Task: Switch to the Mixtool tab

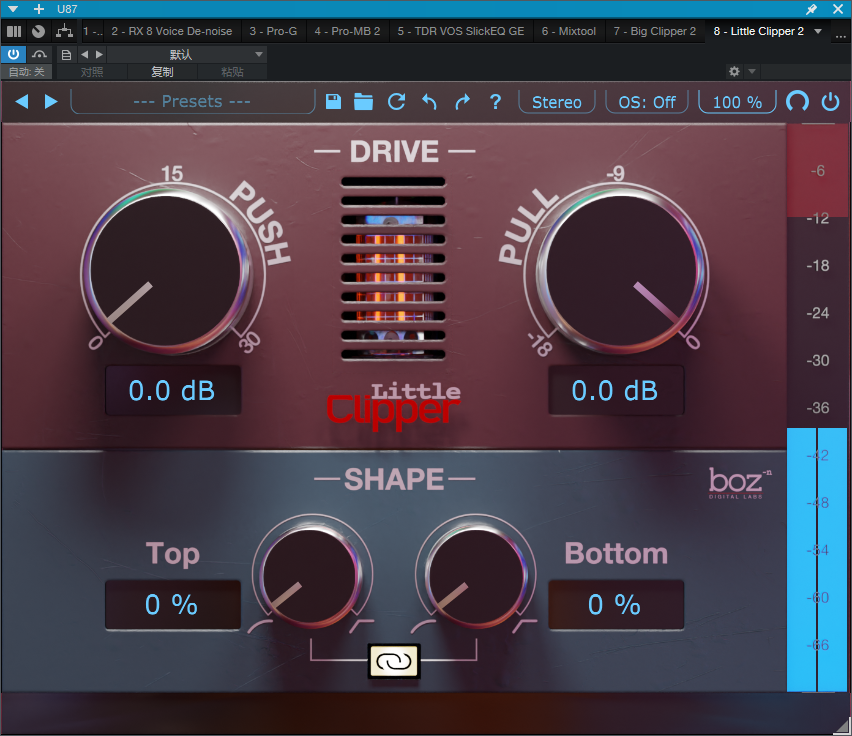Action: tap(569, 32)
